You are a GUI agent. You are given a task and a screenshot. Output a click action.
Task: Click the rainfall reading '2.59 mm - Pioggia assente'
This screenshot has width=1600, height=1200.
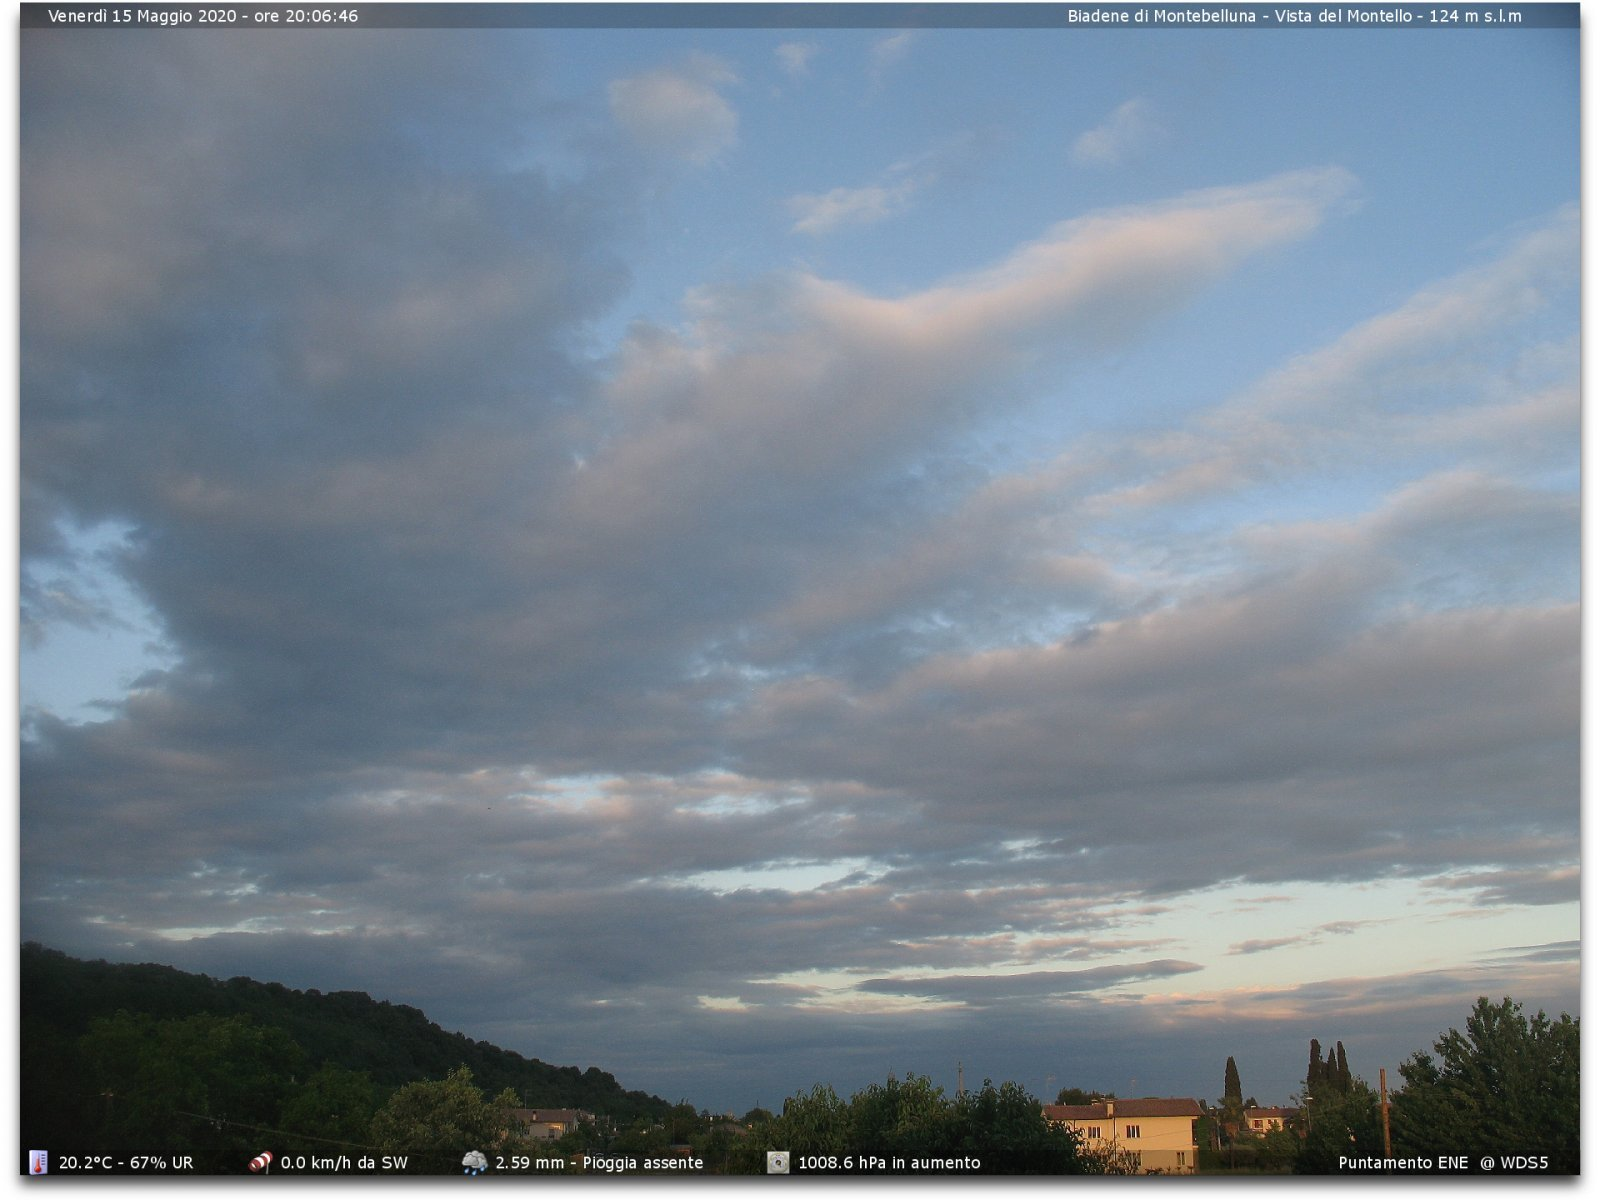599,1163
